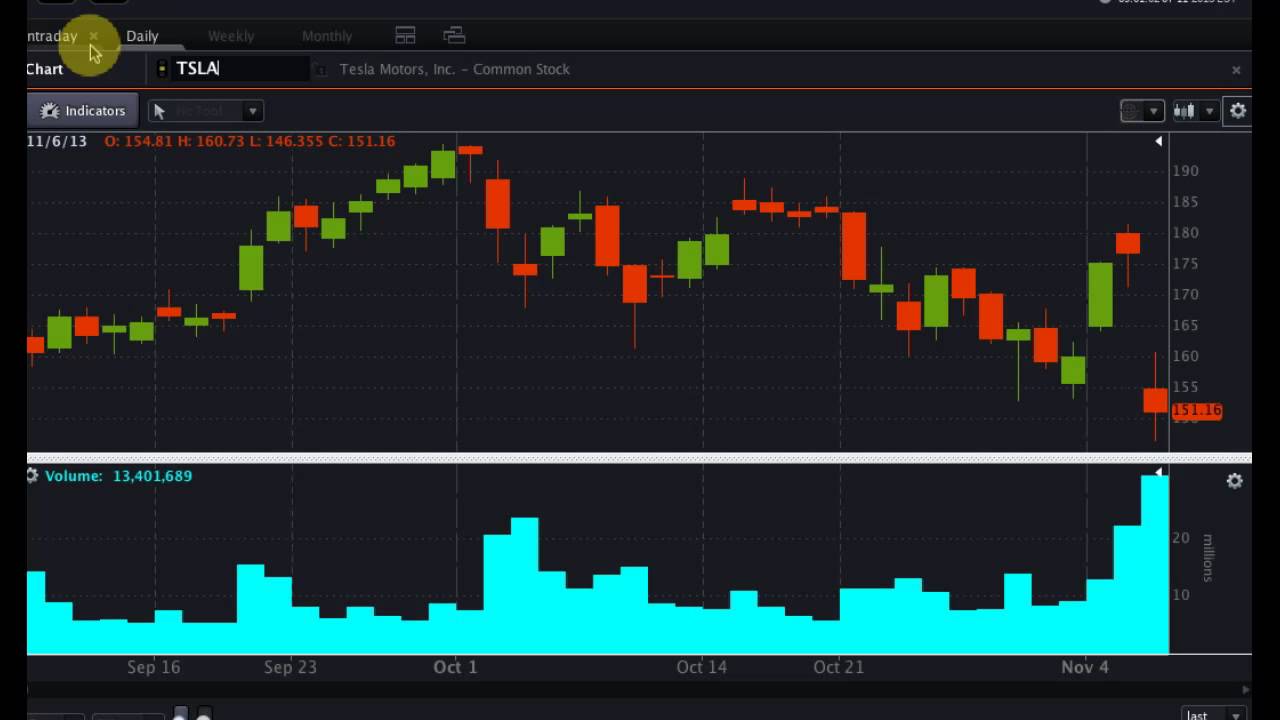Click the horizontal scrollbar right arrow
This screenshot has height=720, width=1280.
(x=1245, y=689)
